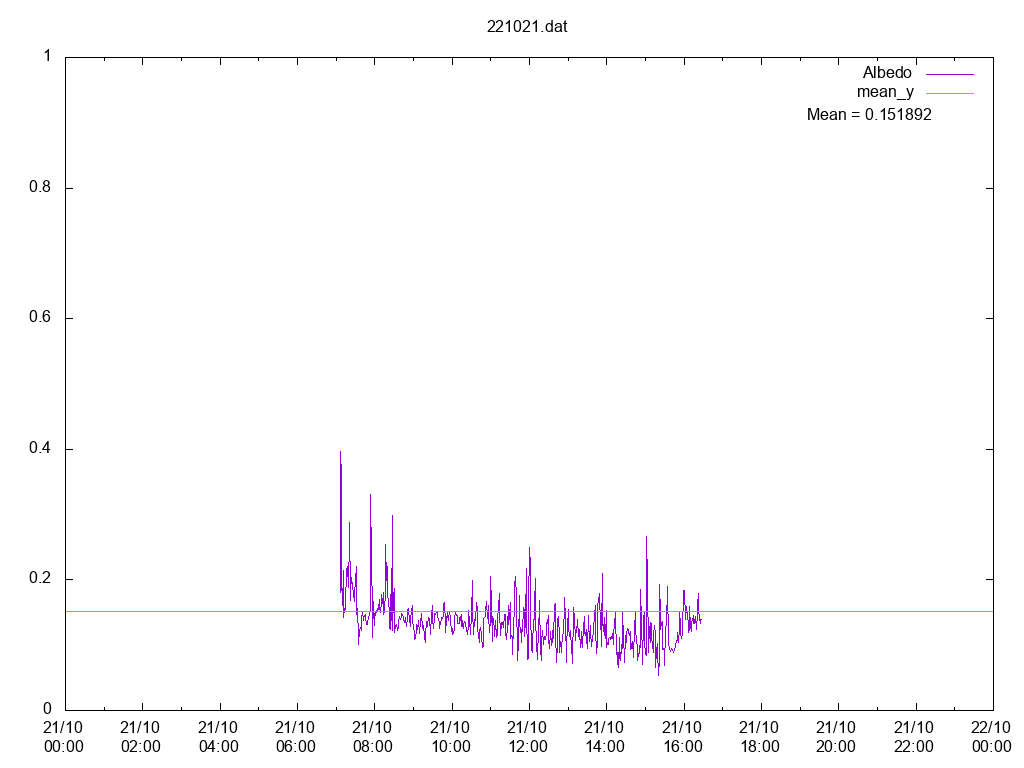Click x-axis label 21/10 16:00
1024x768 pixels.
[x=682, y=737]
